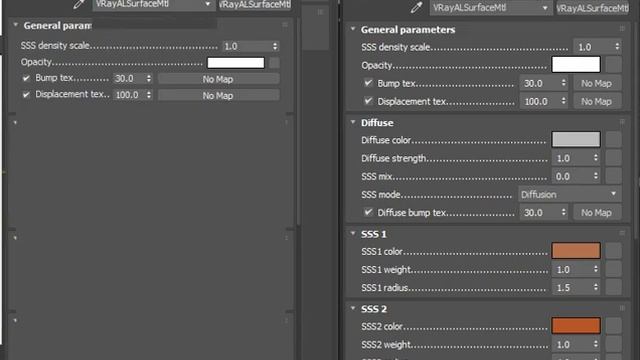640x360 pixels.
Task: Click SSS1 weight spinner arrows
Action: click(596, 269)
